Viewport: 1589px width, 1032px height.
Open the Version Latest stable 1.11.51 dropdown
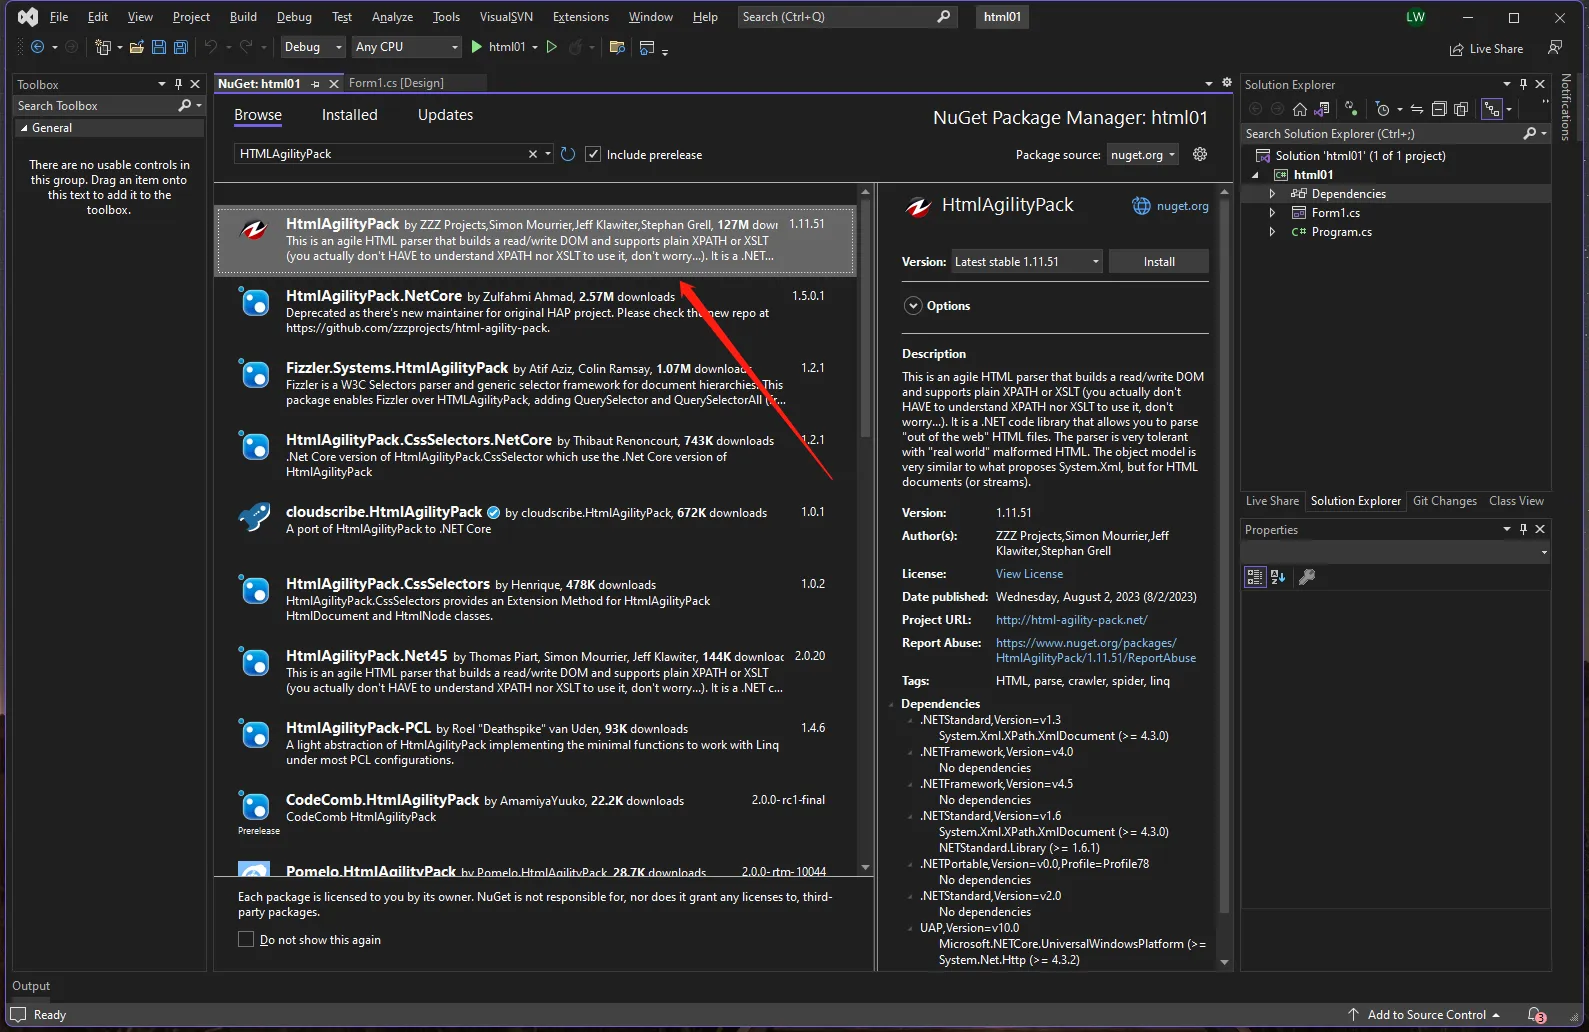[x=1026, y=262]
